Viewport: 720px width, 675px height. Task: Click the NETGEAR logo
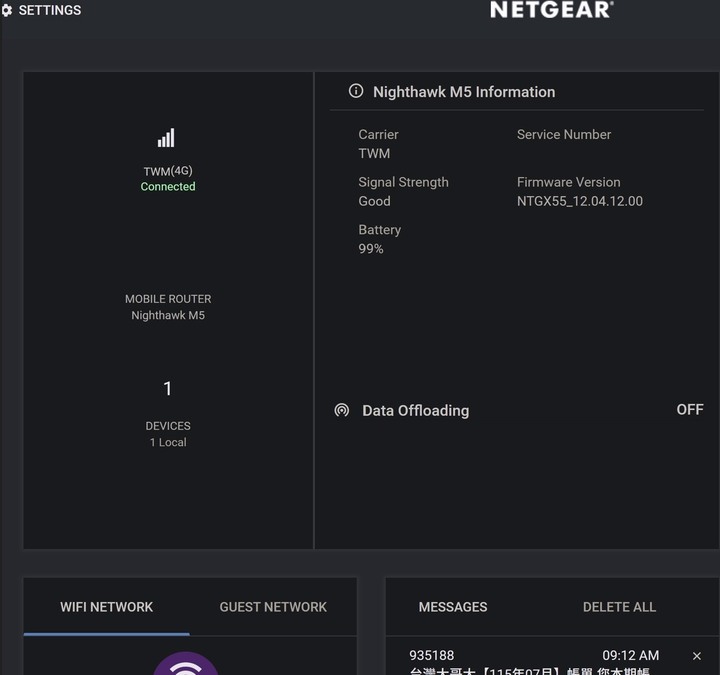coord(551,10)
